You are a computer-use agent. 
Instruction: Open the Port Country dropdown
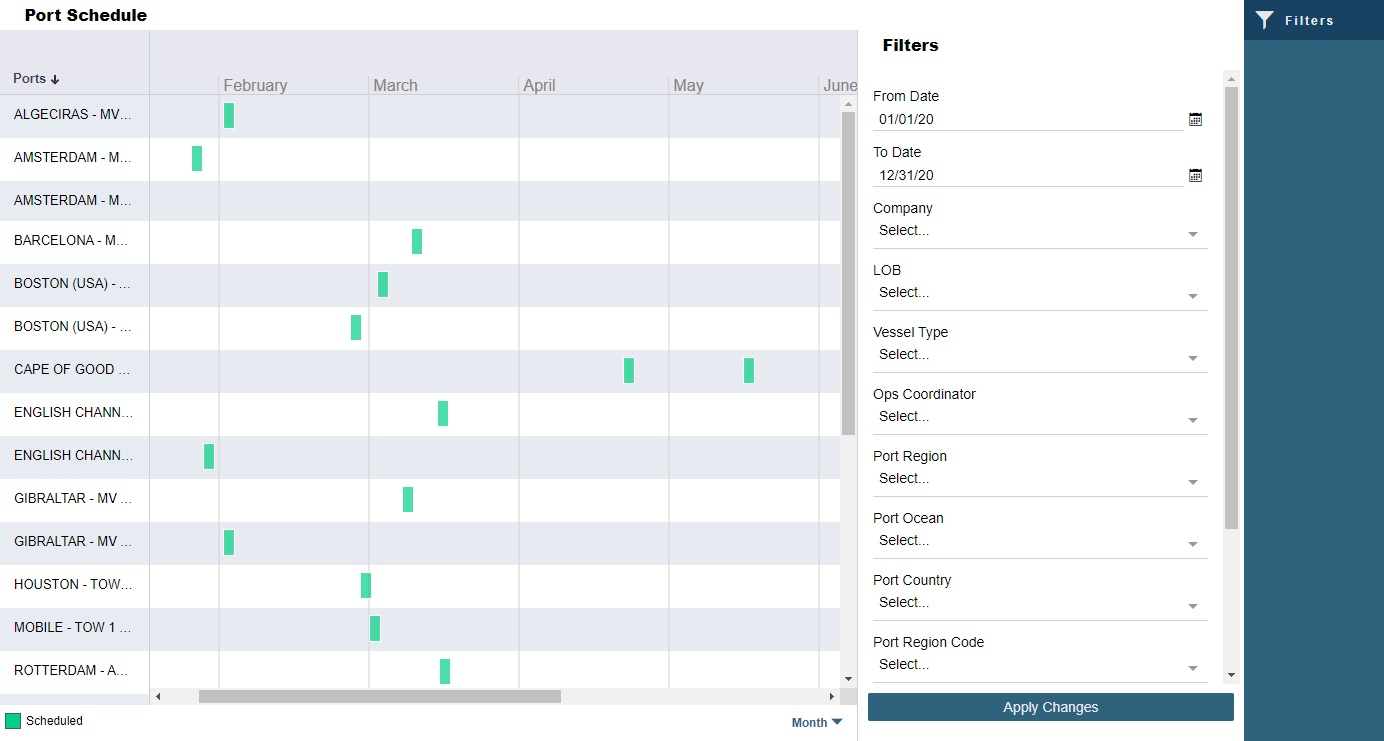coord(1192,605)
